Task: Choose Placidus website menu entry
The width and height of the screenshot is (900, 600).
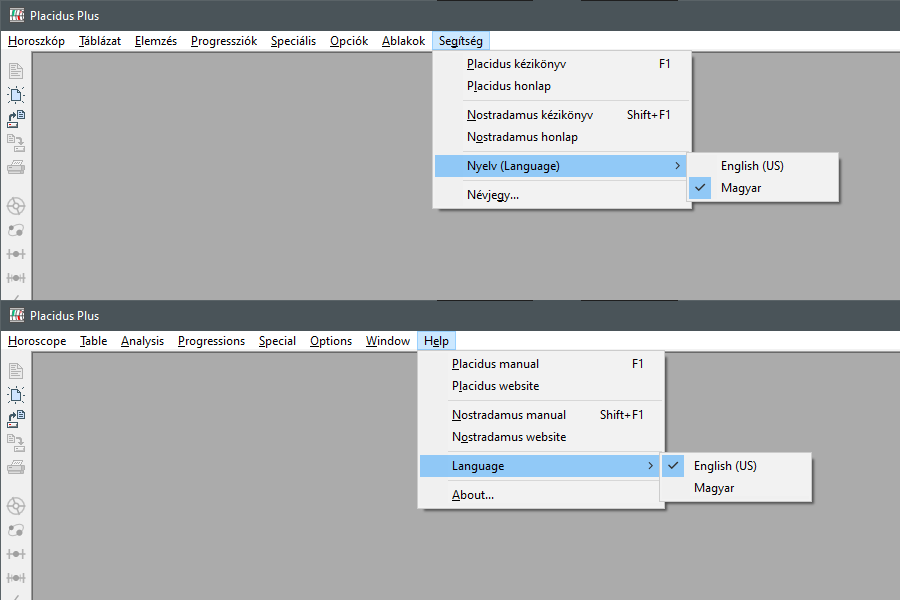Action: pos(541,386)
